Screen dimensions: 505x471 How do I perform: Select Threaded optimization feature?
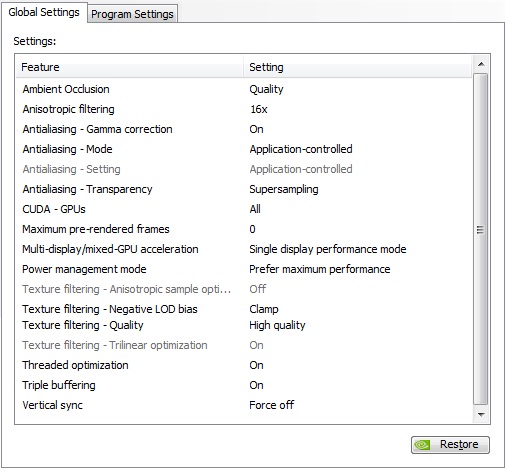tap(75, 365)
